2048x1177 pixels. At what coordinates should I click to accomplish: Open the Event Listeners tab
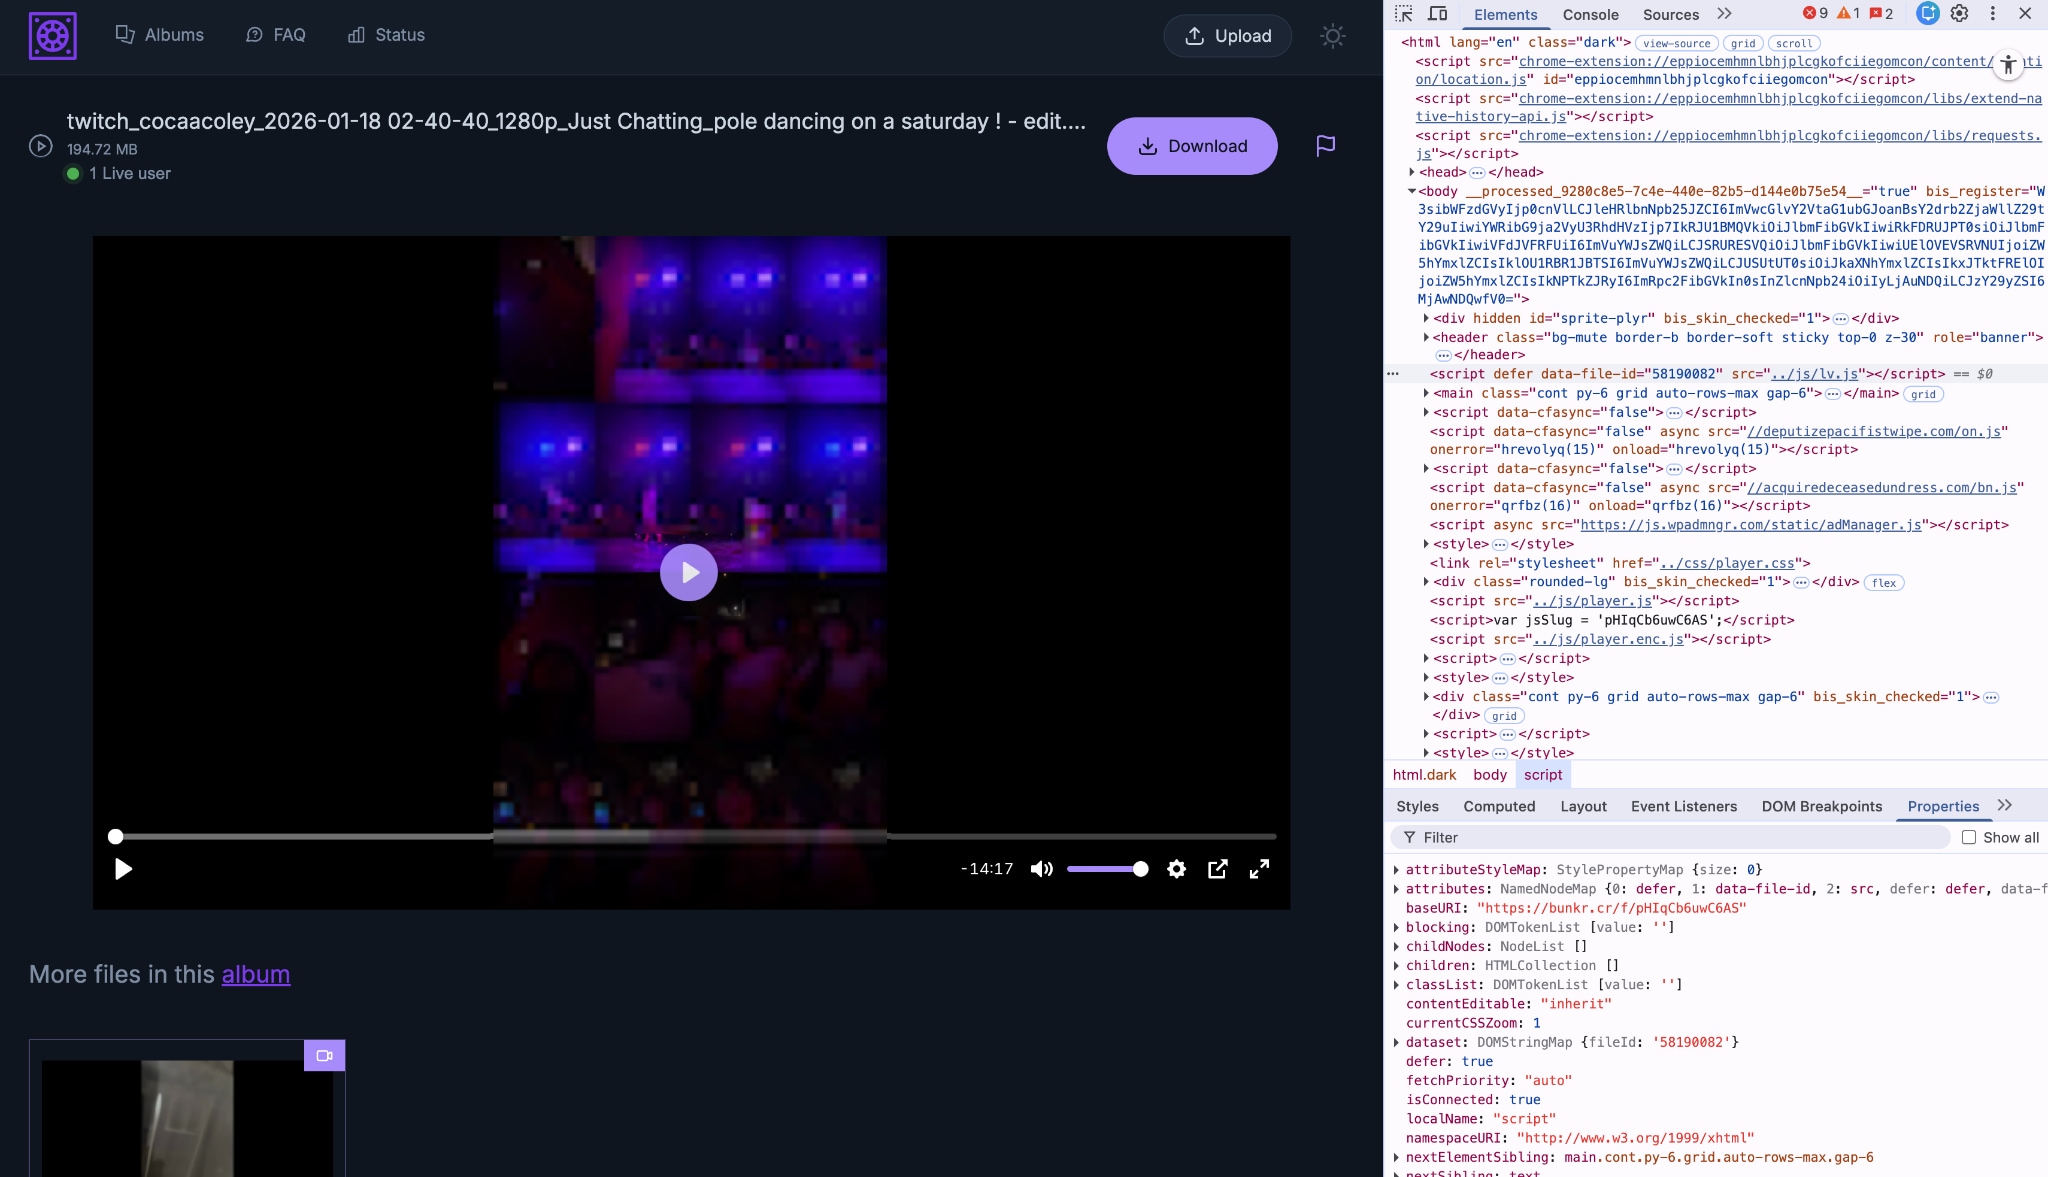point(1683,806)
